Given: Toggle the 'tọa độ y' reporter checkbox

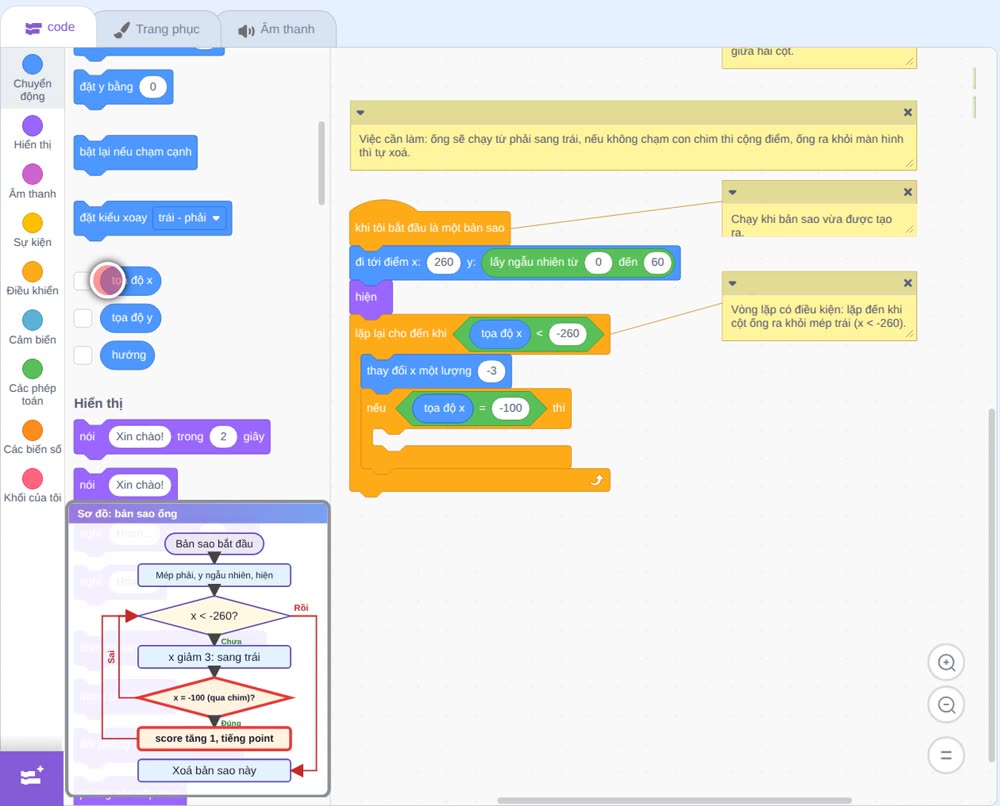Looking at the screenshot, I should [x=83, y=318].
